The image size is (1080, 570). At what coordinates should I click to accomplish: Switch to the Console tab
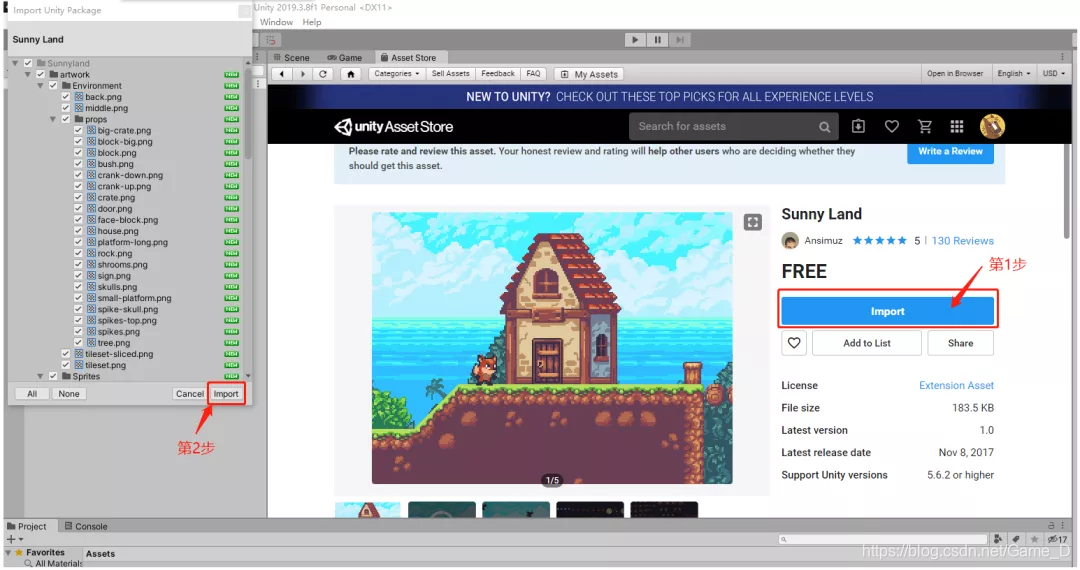tap(86, 526)
